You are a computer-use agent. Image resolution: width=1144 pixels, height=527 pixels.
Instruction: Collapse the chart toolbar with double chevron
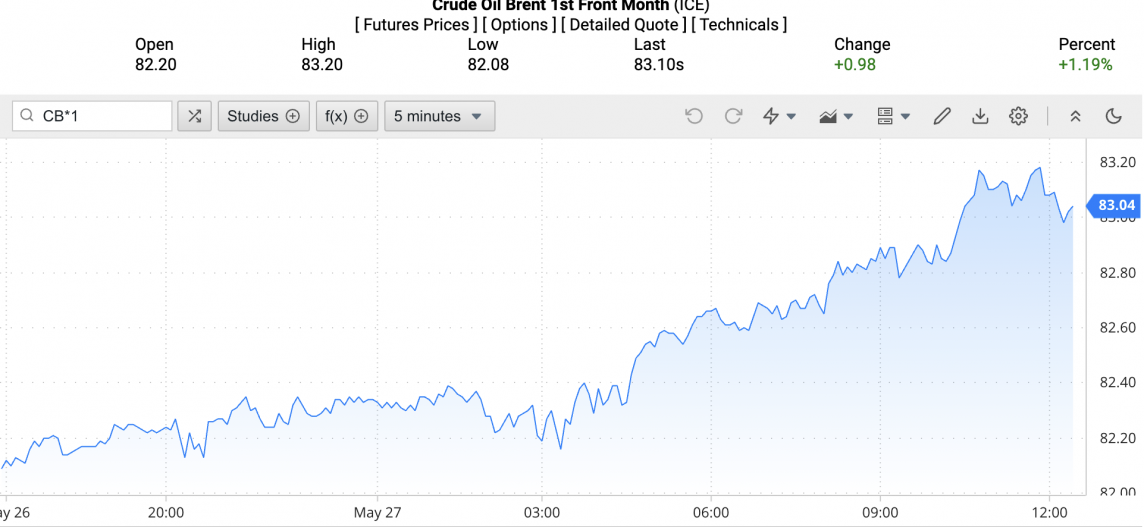1075,116
